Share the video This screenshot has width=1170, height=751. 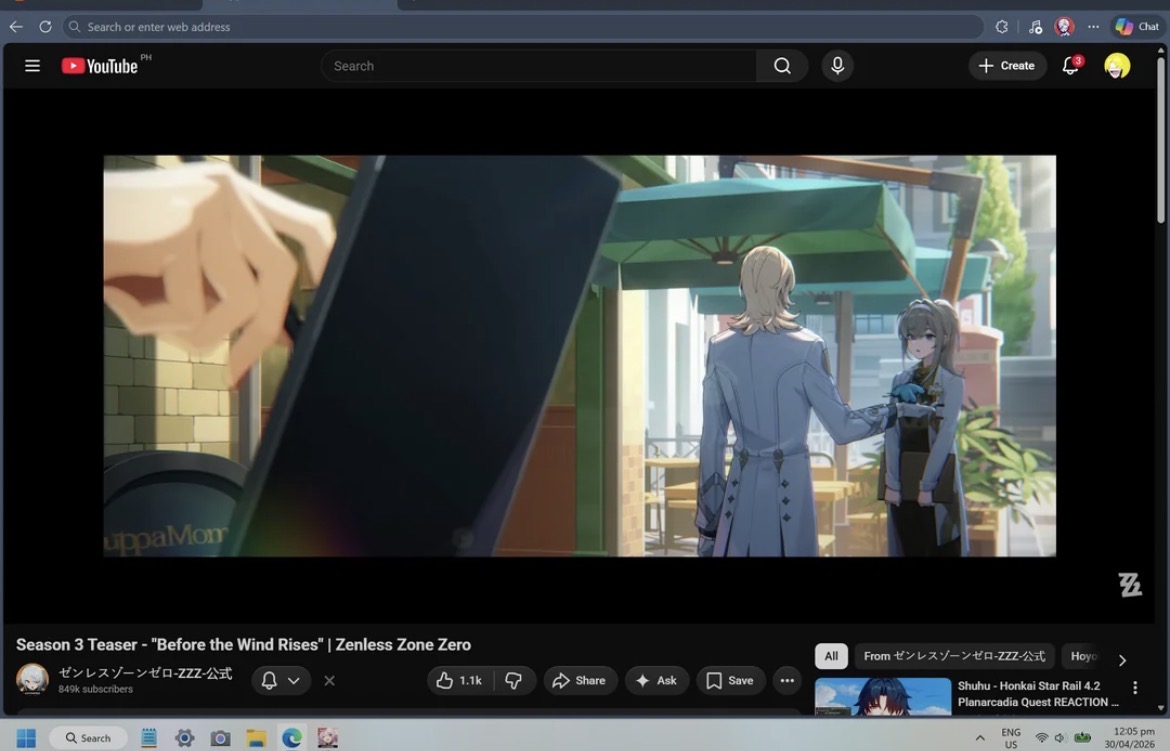pos(579,680)
